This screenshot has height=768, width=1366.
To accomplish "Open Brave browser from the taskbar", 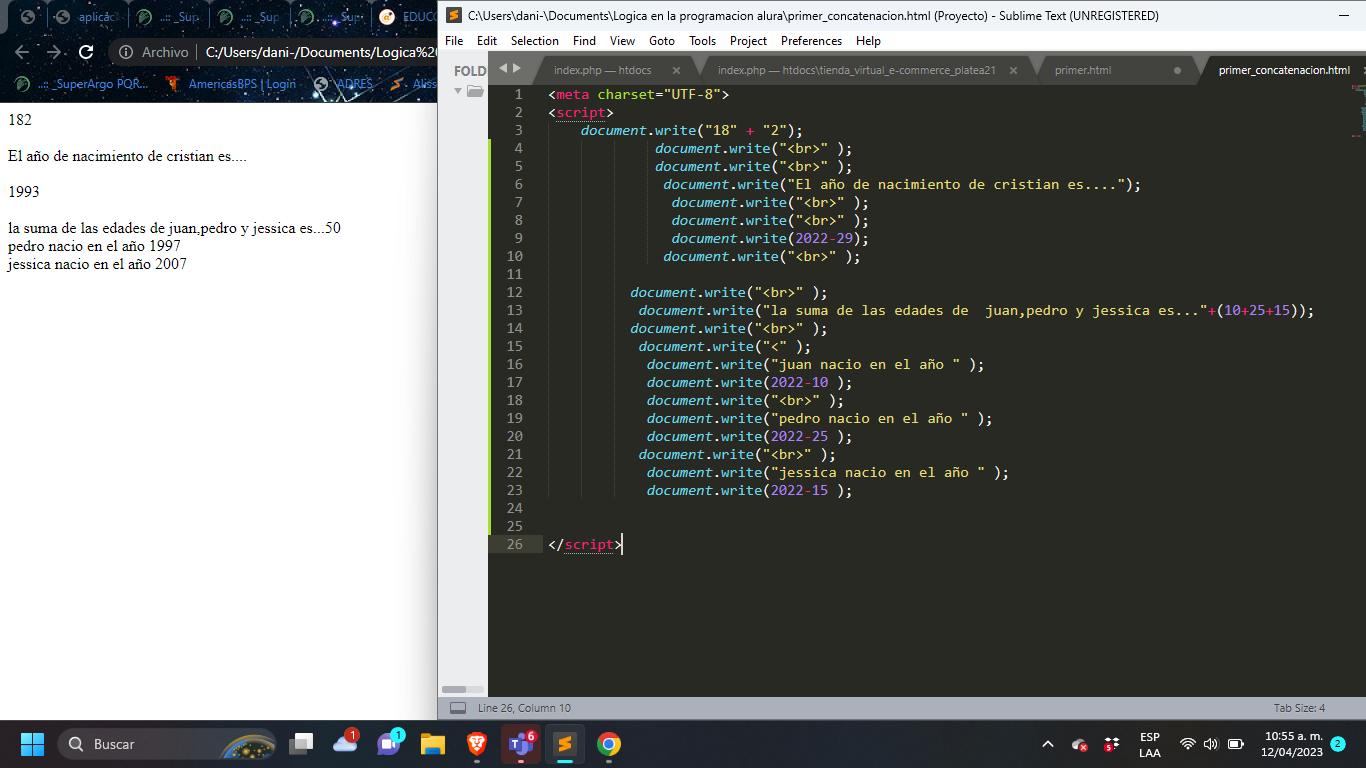I will [477, 744].
